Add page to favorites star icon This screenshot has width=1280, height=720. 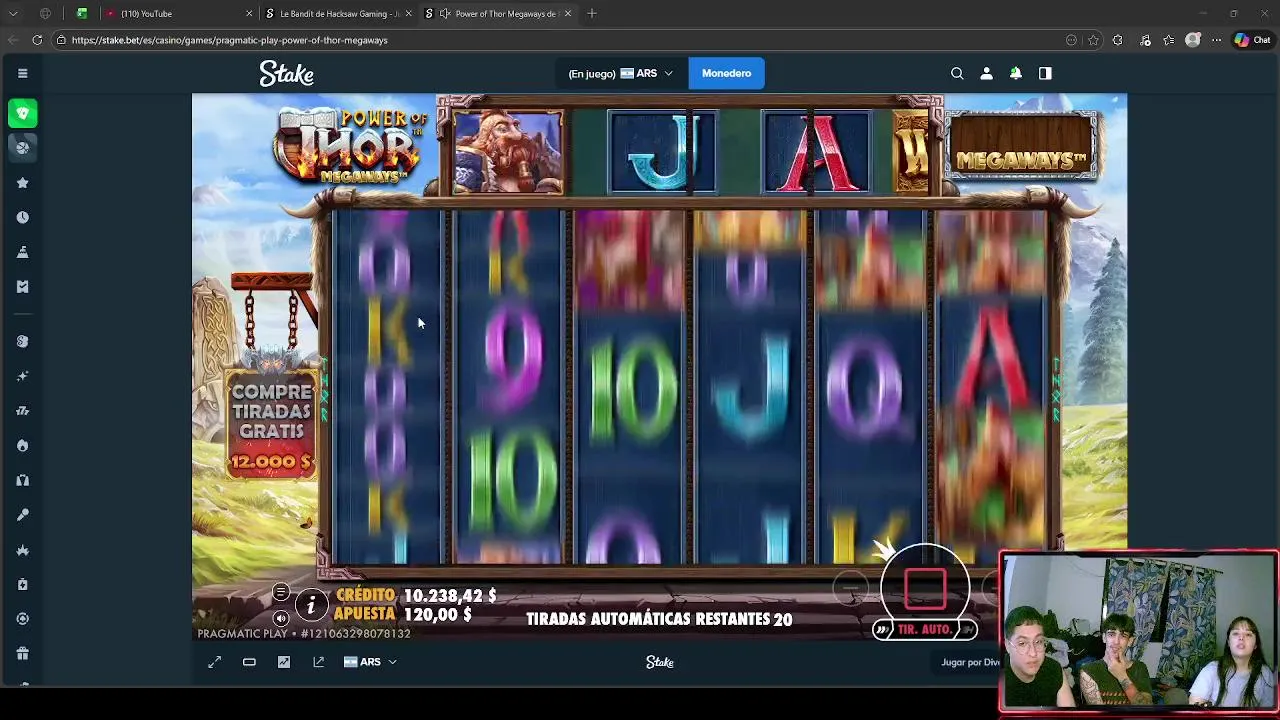1094,40
